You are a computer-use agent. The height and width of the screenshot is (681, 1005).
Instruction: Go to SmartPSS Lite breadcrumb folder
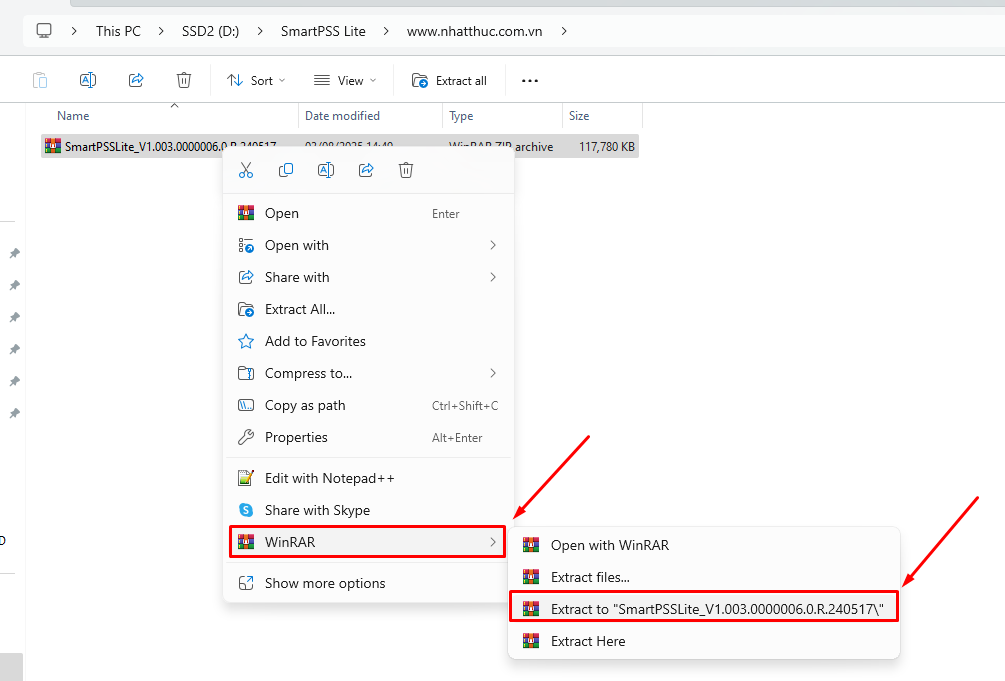point(323,31)
